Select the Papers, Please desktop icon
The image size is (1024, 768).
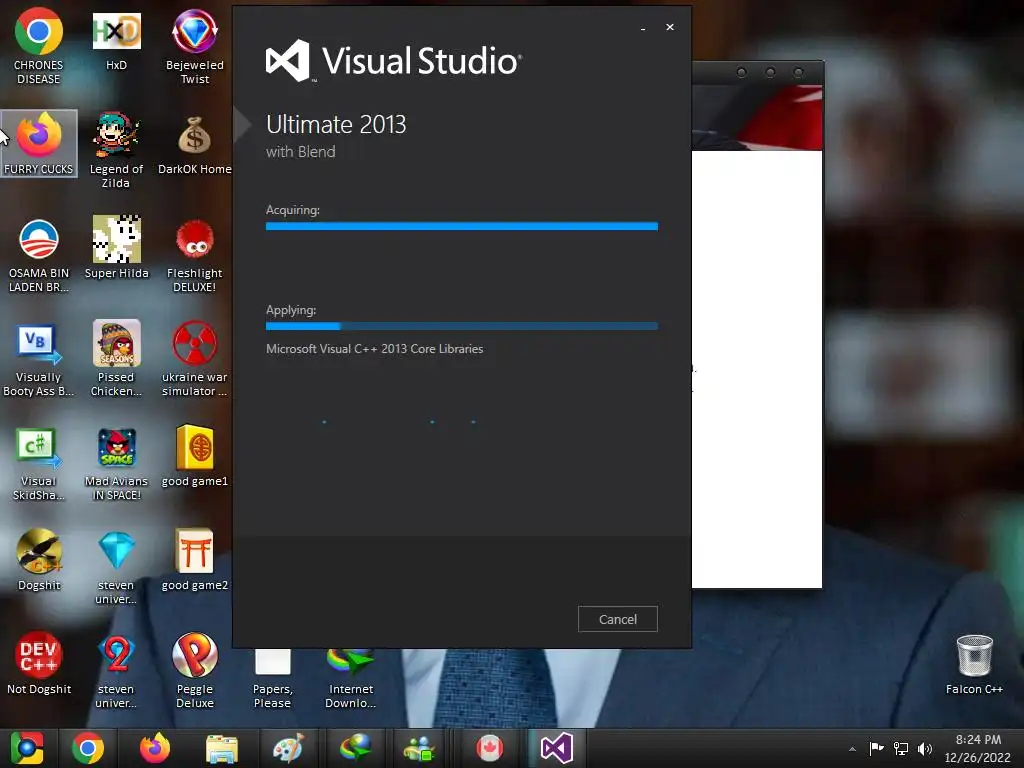pos(272,679)
